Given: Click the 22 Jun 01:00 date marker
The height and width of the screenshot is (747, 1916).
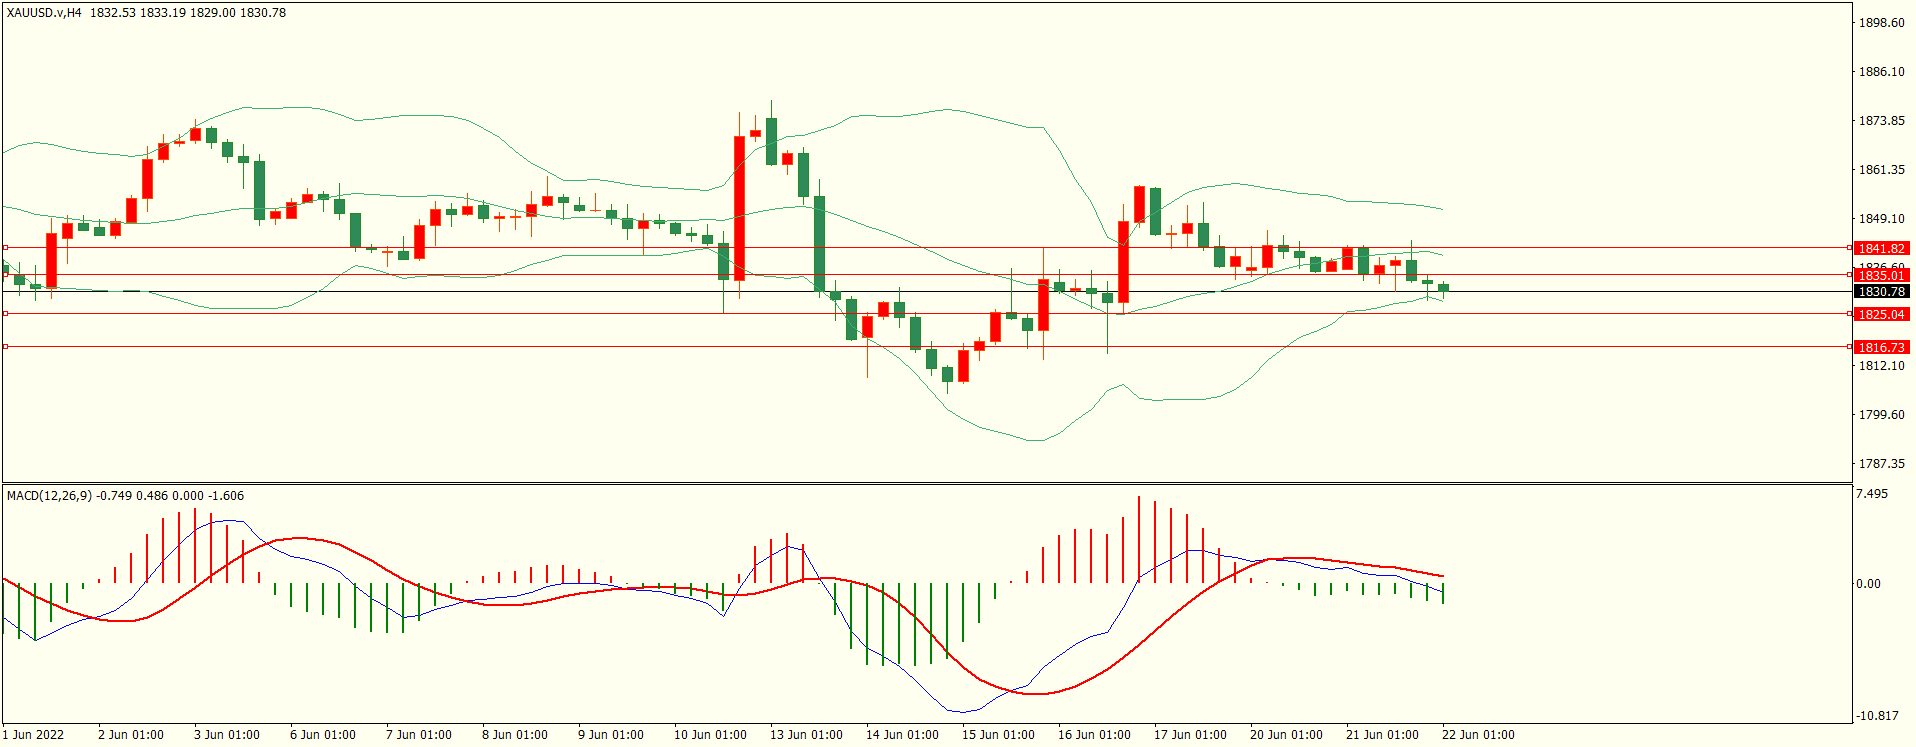Looking at the screenshot, I should (1477, 735).
